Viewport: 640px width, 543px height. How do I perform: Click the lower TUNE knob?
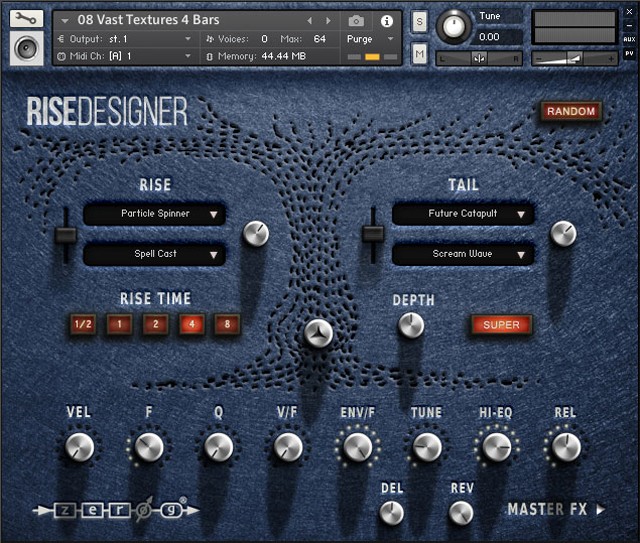coord(427,447)
